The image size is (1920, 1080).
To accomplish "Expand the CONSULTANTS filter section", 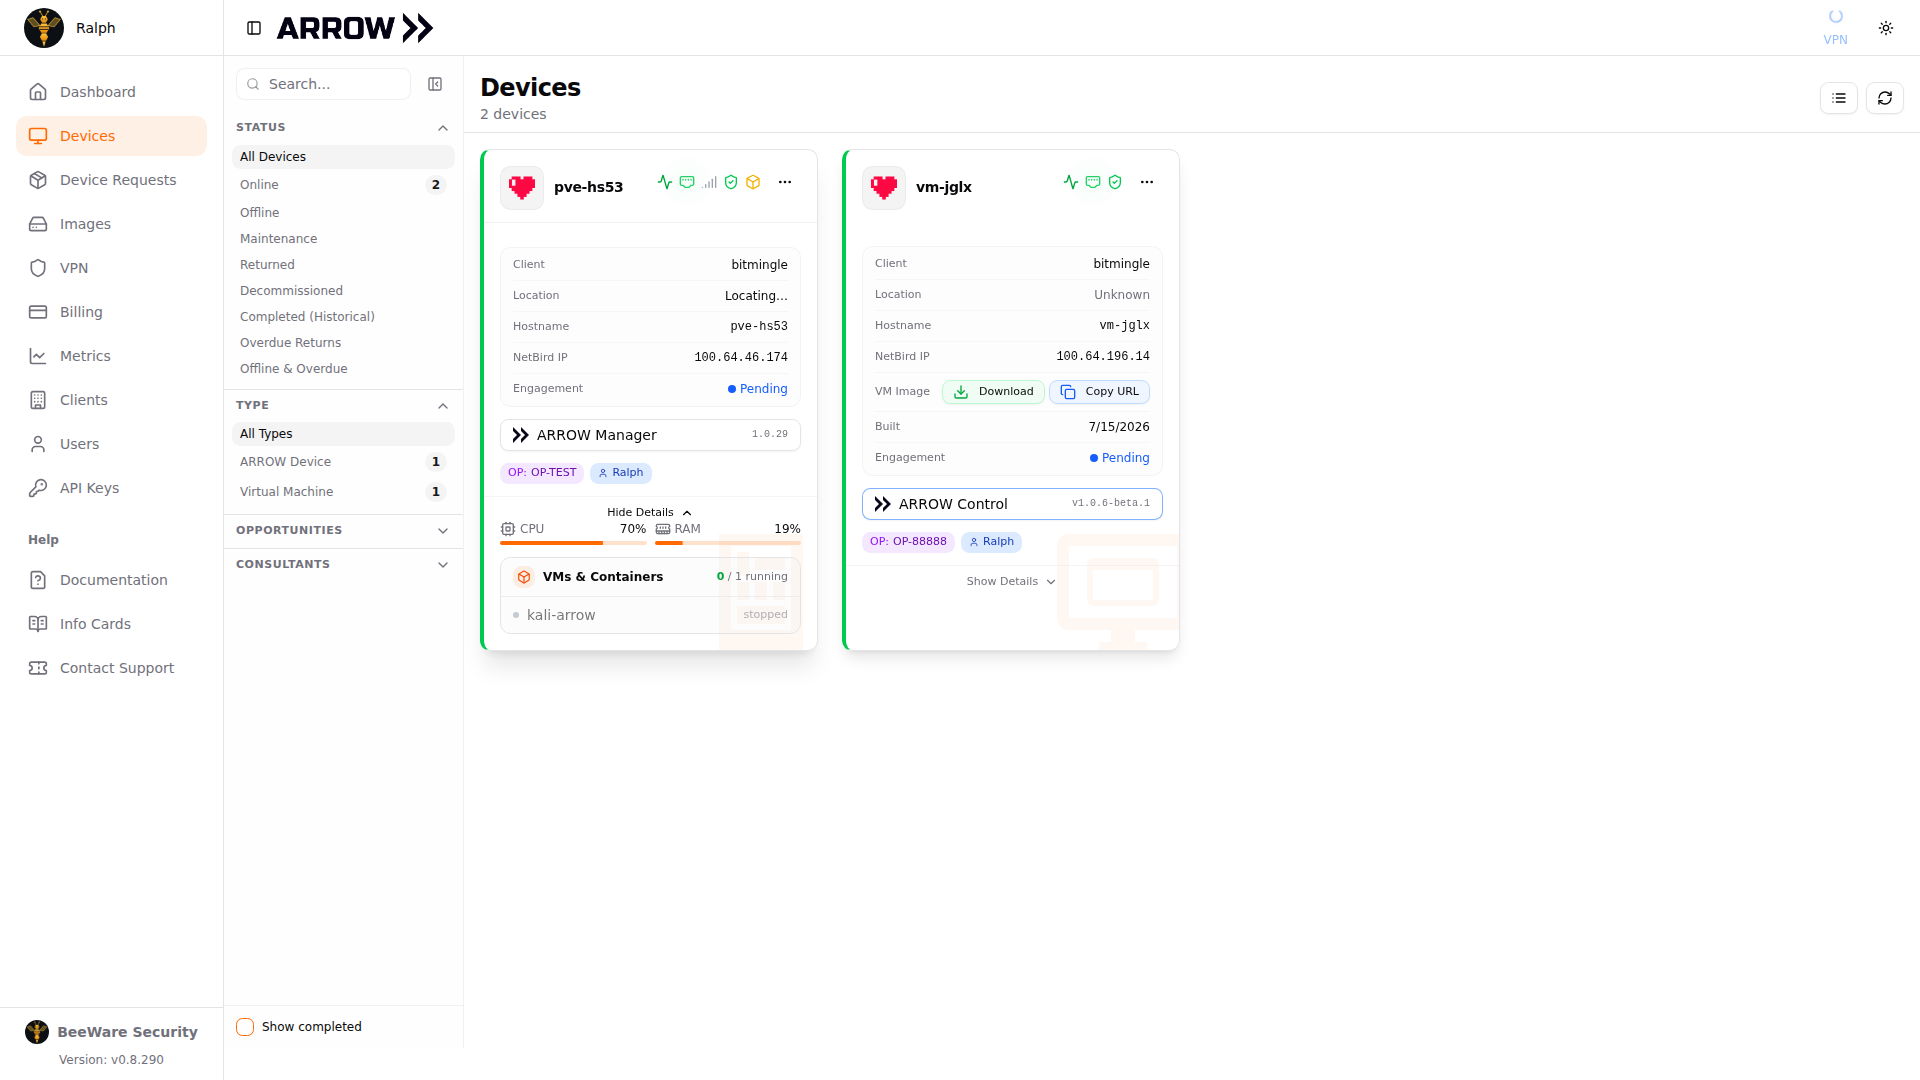I will pyautogui.click(x=343, y=565).
